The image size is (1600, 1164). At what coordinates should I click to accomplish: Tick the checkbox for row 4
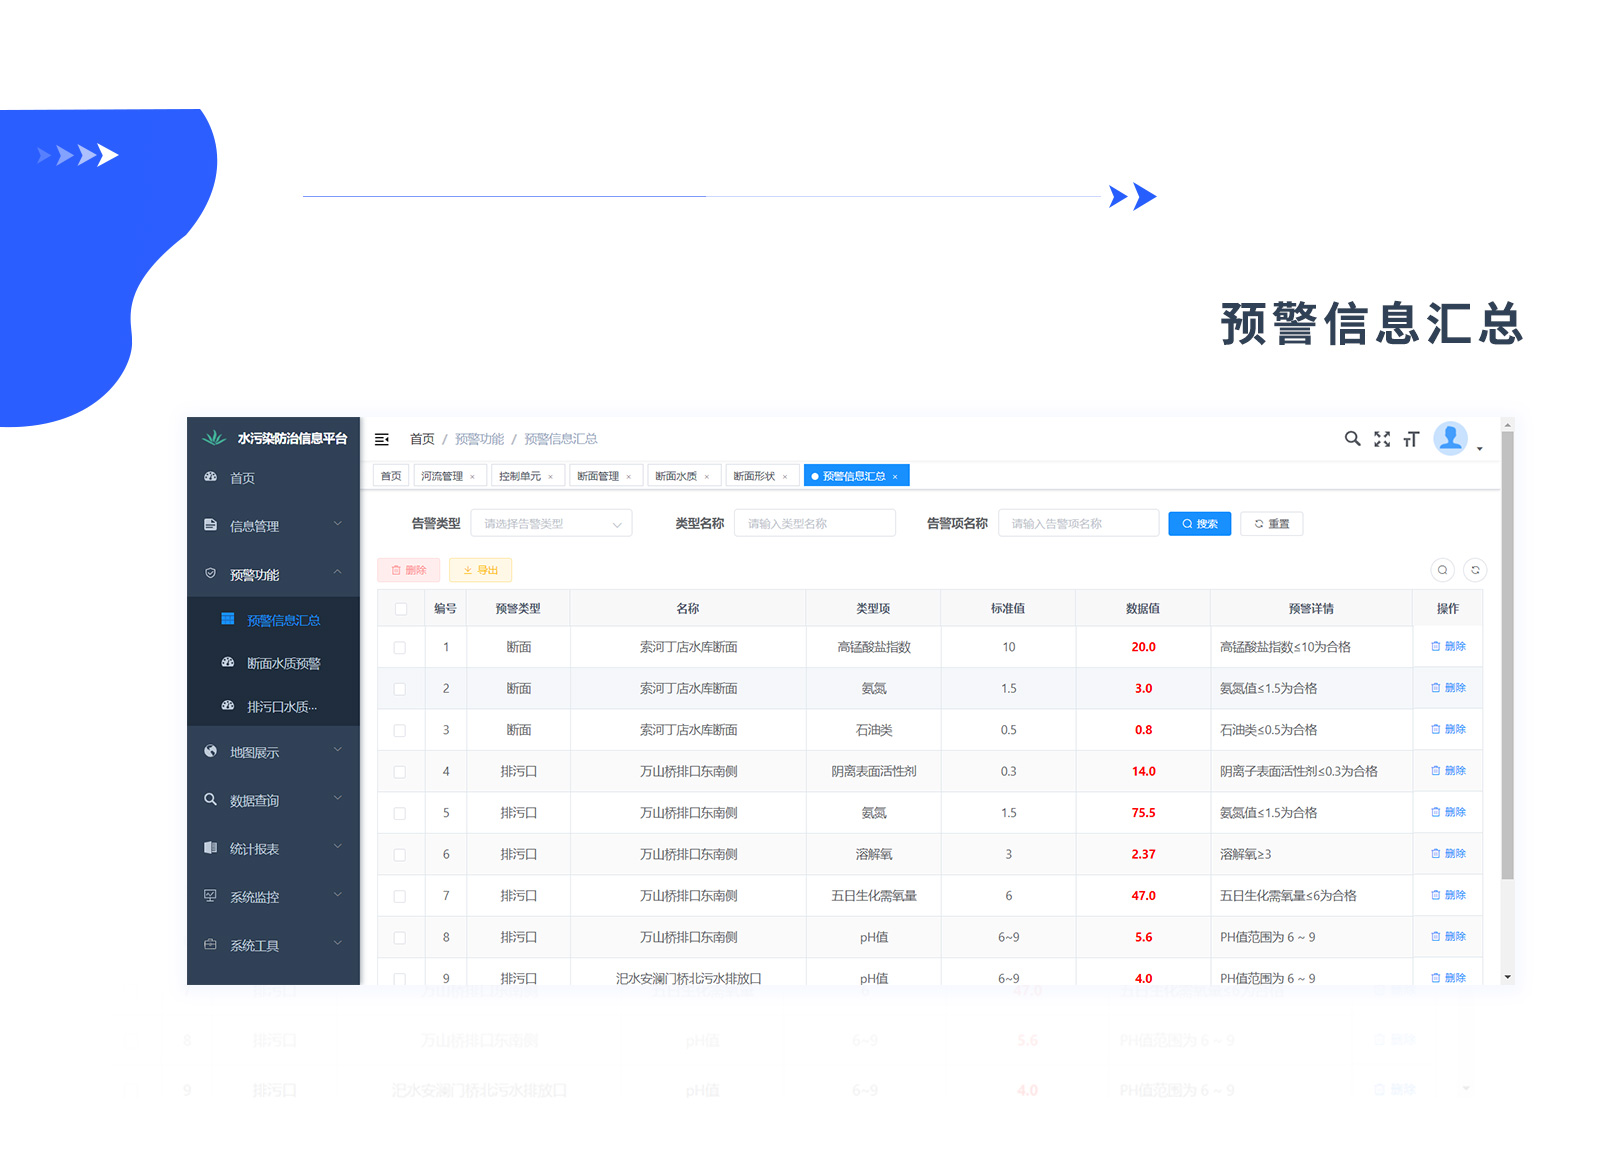tap(400, 772)
